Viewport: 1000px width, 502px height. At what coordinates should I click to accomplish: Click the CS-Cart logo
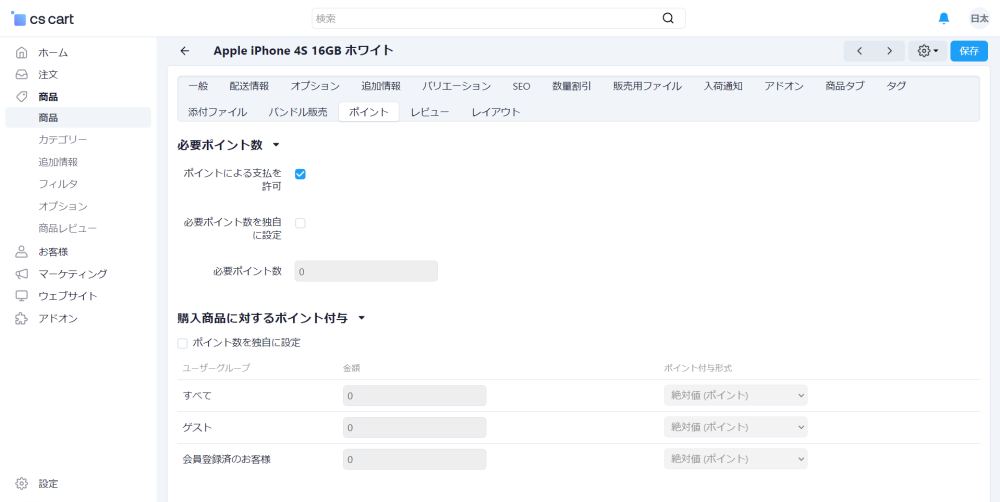[x=43, y=19]
